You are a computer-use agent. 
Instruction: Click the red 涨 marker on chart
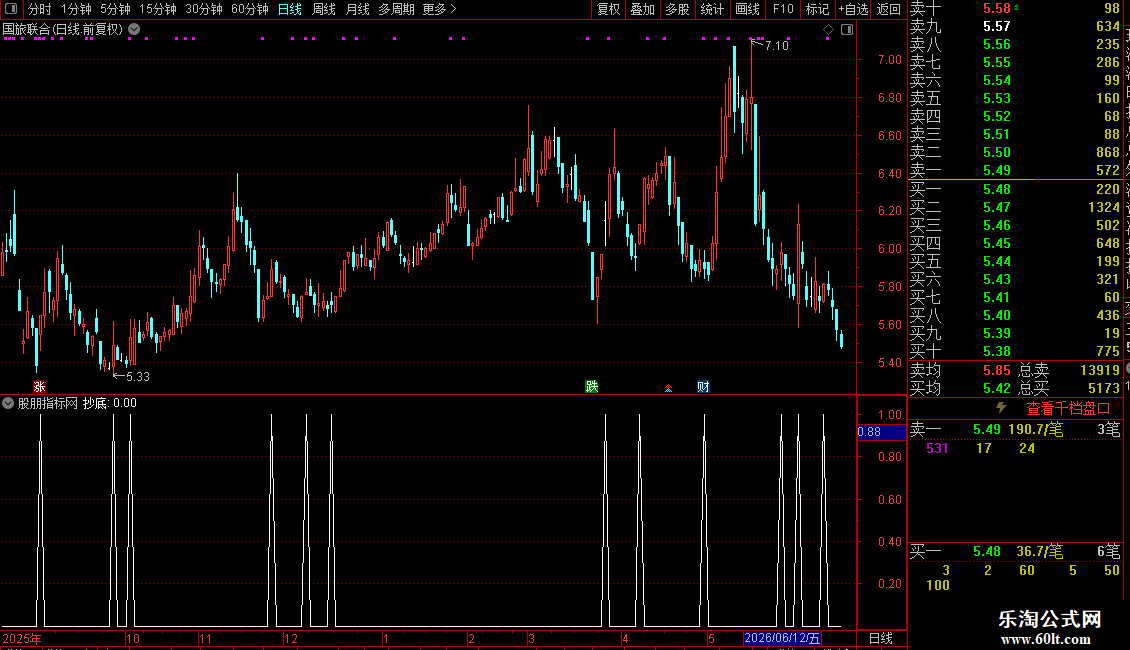coord(39,386)
